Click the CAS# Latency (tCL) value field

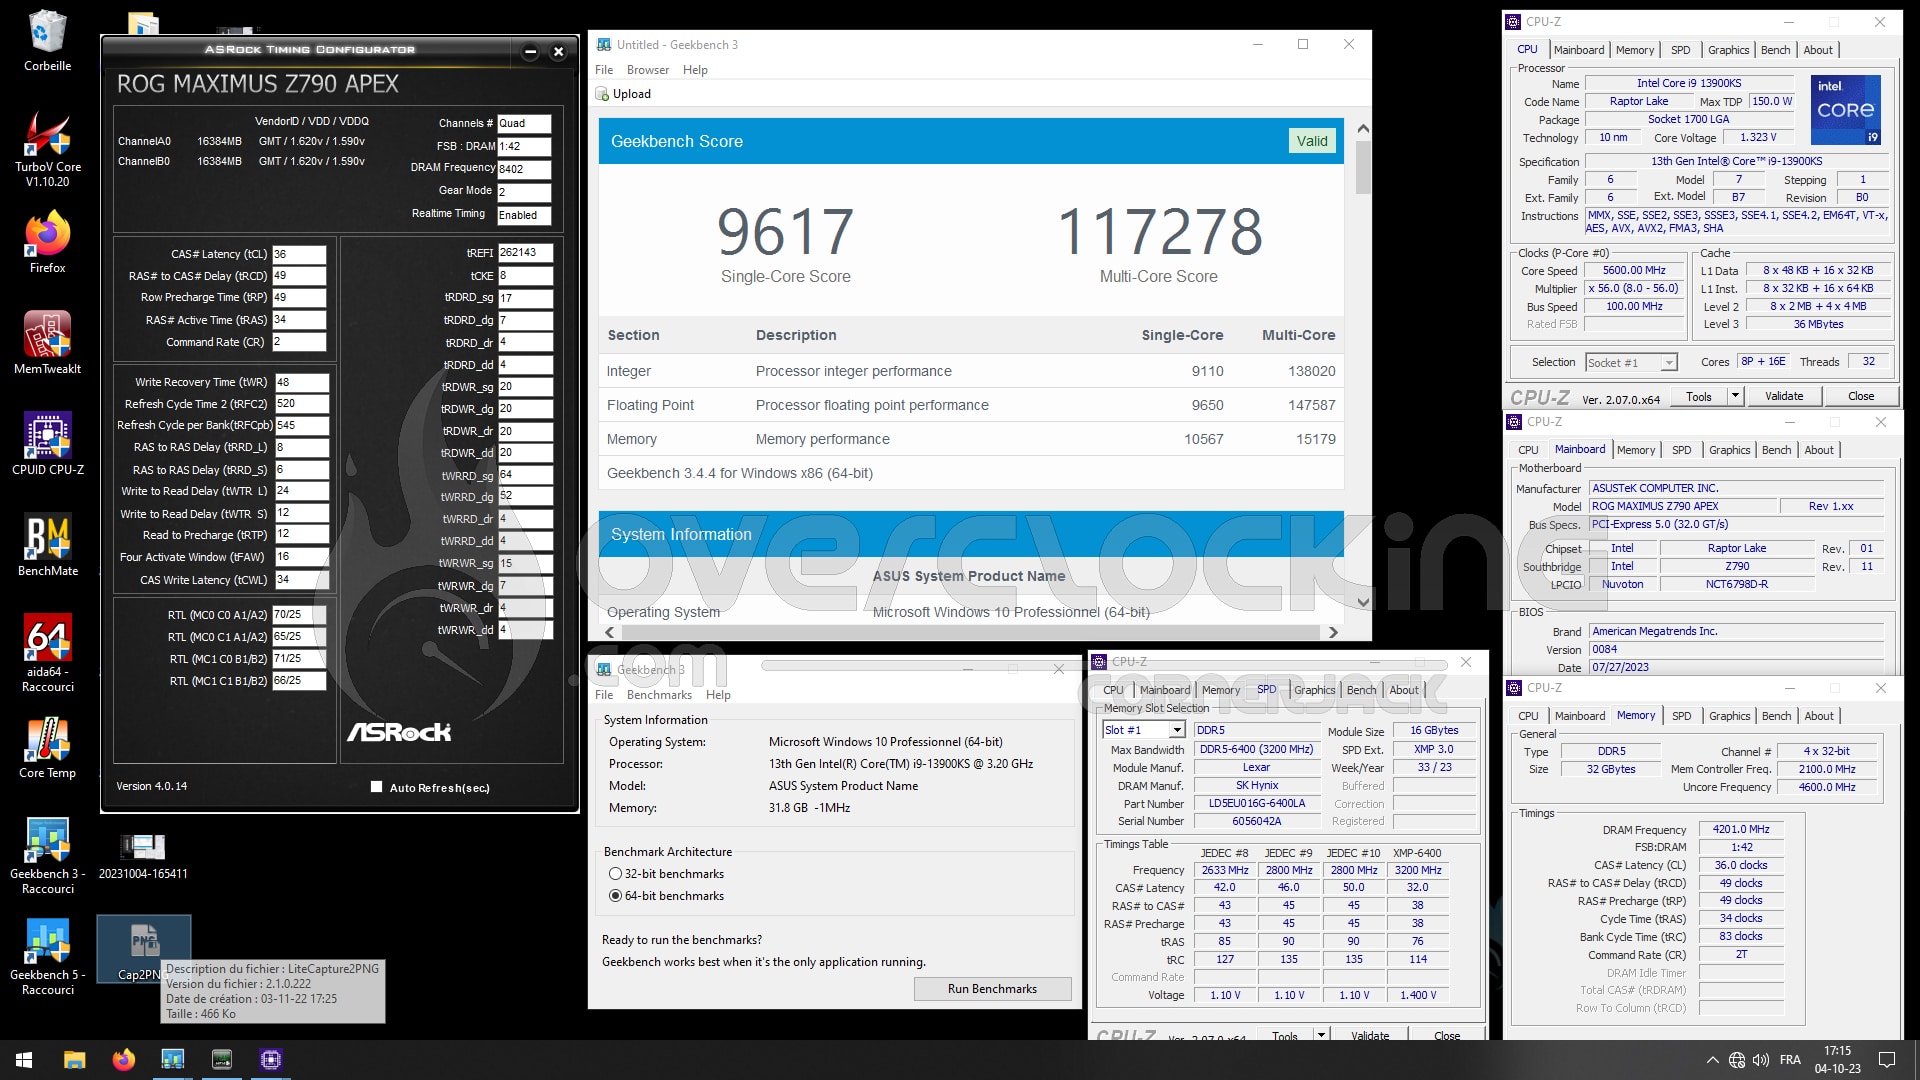click(299, 254)
